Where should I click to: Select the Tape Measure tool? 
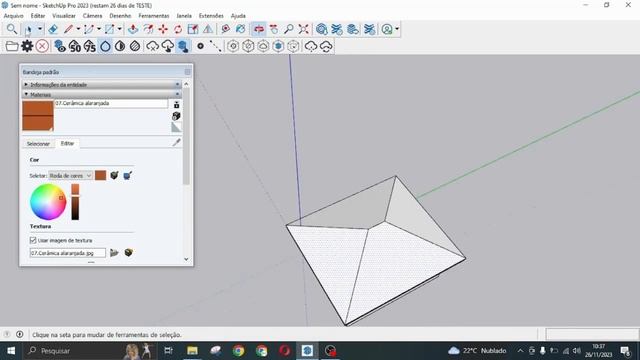coord(225,29)
